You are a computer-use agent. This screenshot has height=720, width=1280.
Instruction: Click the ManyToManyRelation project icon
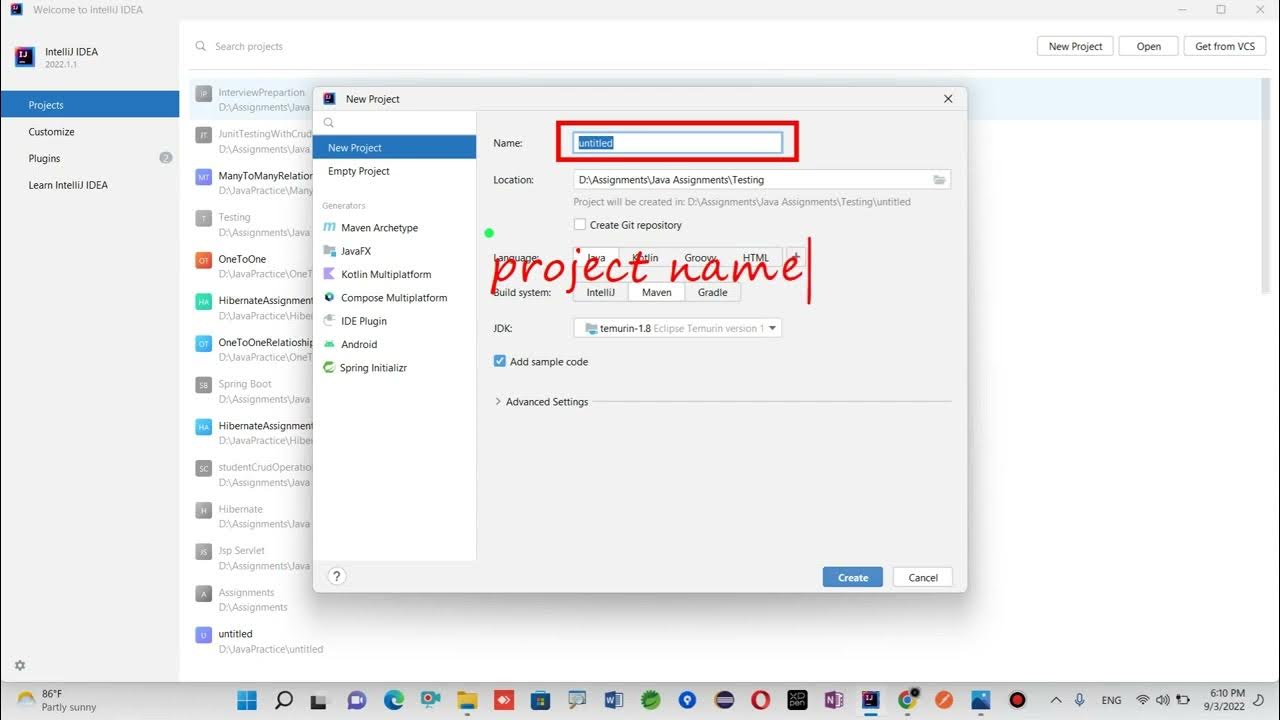pyautogui.click(x=203, y=176)
